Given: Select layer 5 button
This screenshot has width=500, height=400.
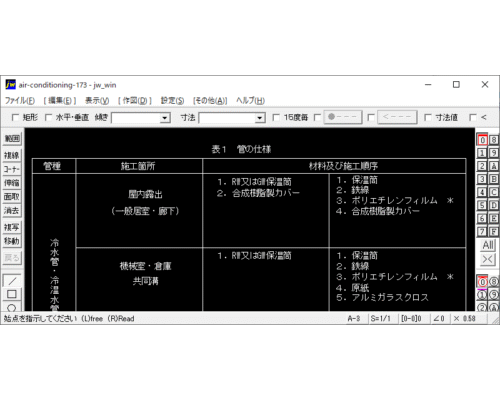Looking at the screenshot, I should pyautogui.click(x=482, y=205).
